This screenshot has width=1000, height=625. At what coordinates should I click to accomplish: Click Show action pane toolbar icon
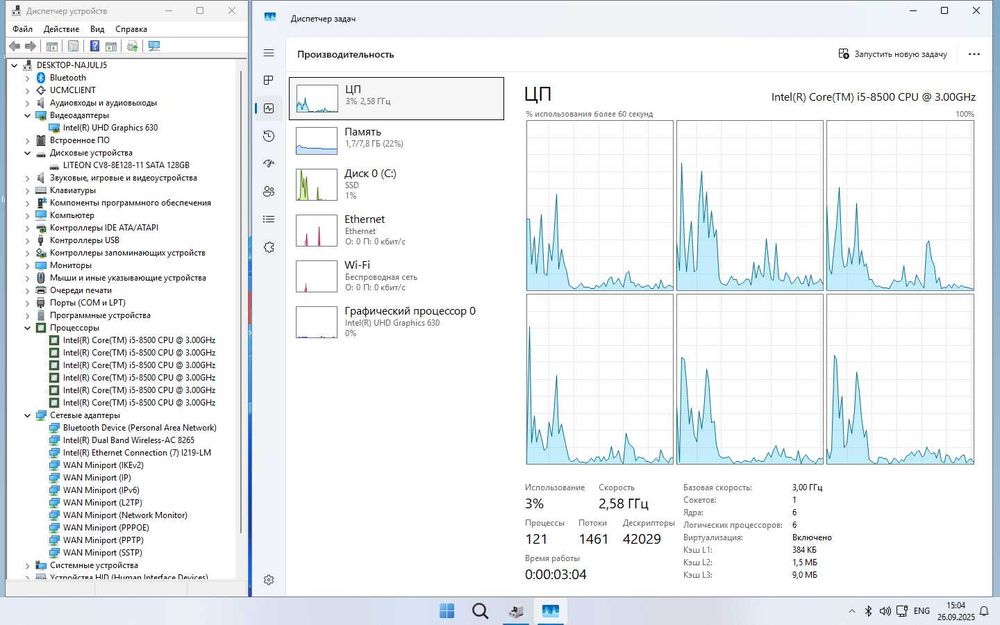pyautogui.click(x=111, y=46)
